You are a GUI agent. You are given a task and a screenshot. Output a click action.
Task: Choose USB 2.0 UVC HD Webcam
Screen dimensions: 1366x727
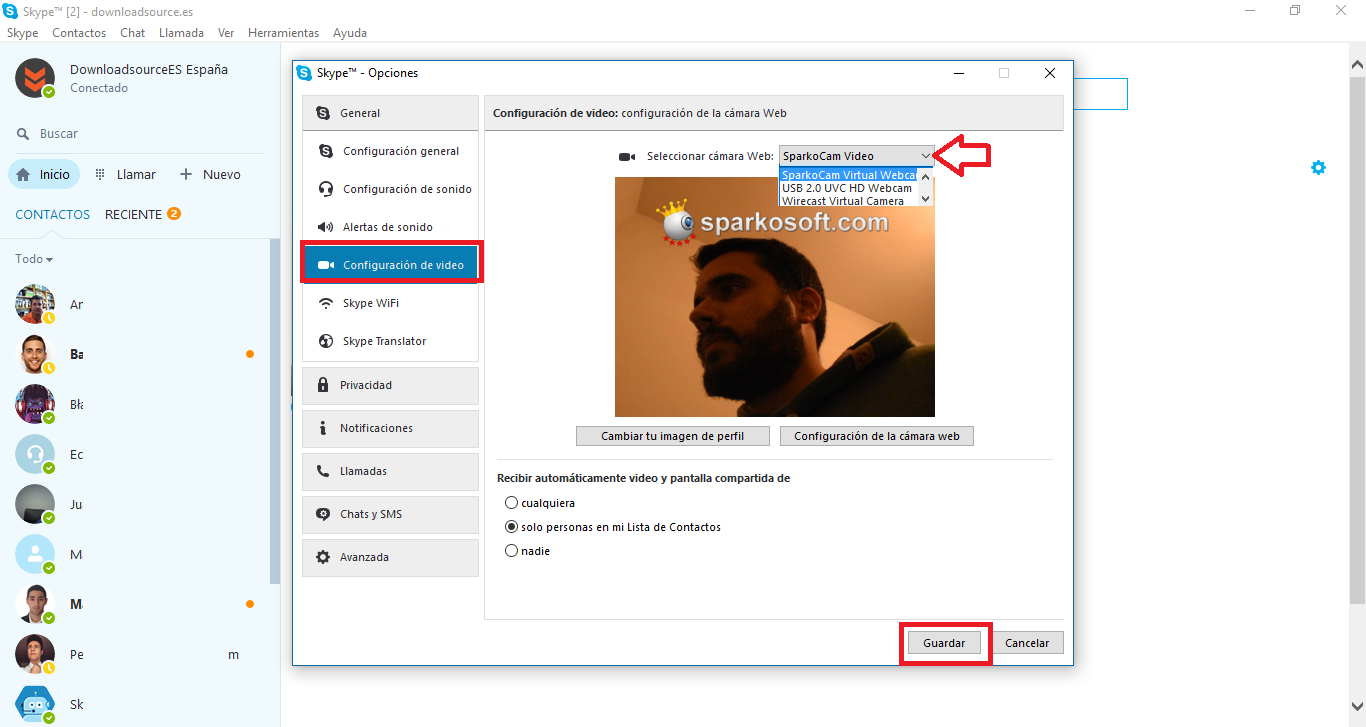[x=849, y=188]
